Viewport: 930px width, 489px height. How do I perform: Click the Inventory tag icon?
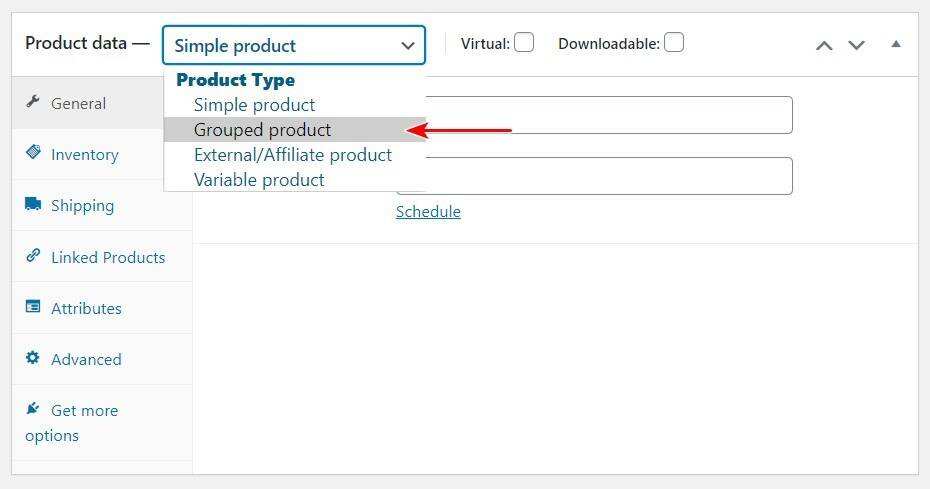[33, 153]
